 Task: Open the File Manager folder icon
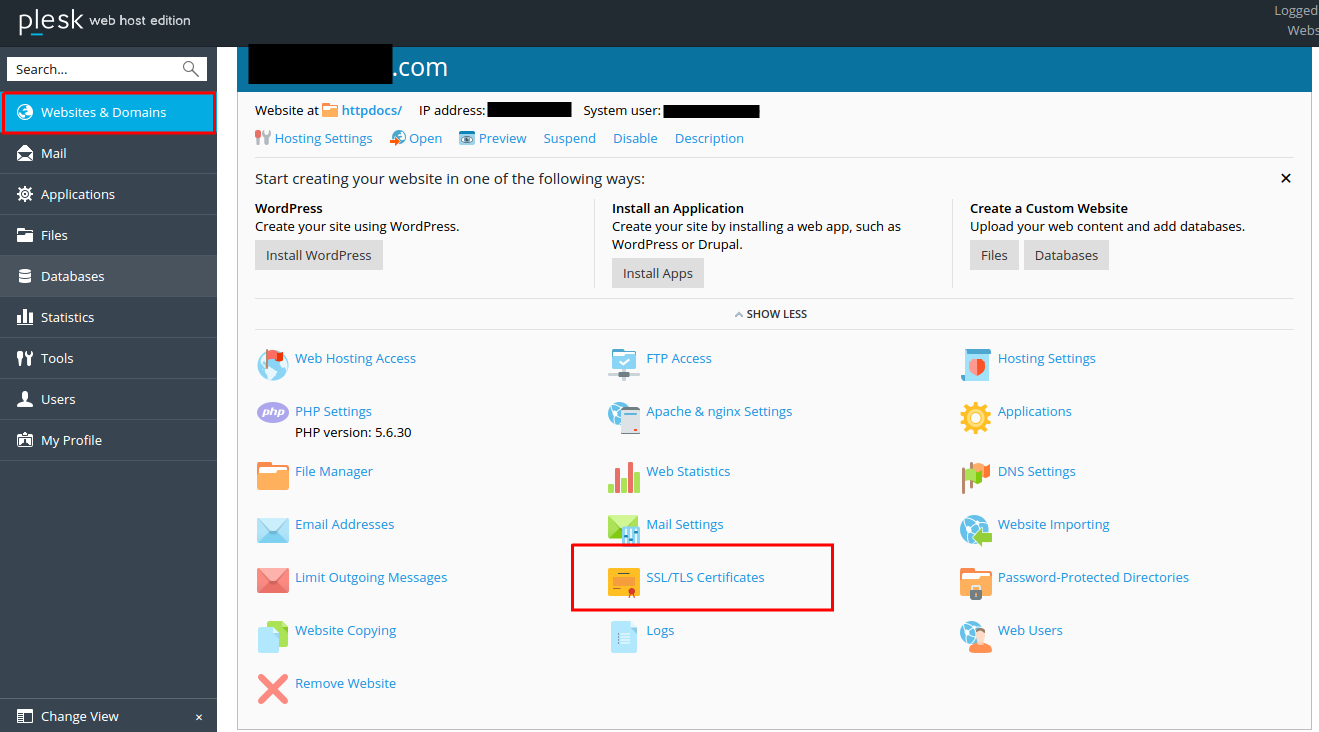(x=273, y=475)
